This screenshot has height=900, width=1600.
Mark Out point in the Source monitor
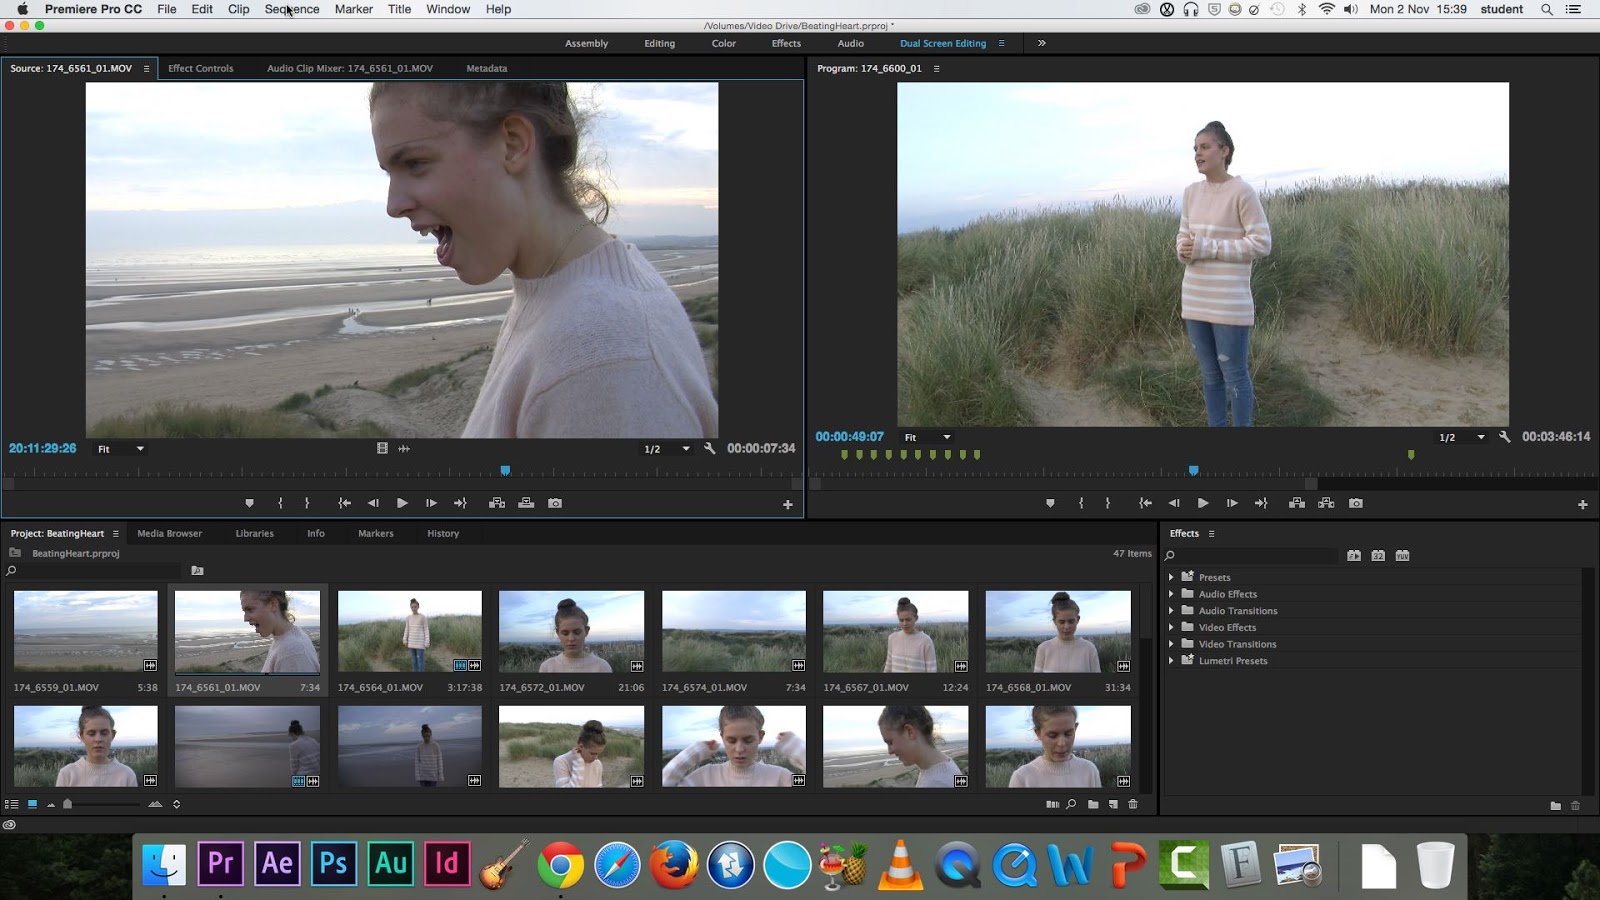pos(307,503)
